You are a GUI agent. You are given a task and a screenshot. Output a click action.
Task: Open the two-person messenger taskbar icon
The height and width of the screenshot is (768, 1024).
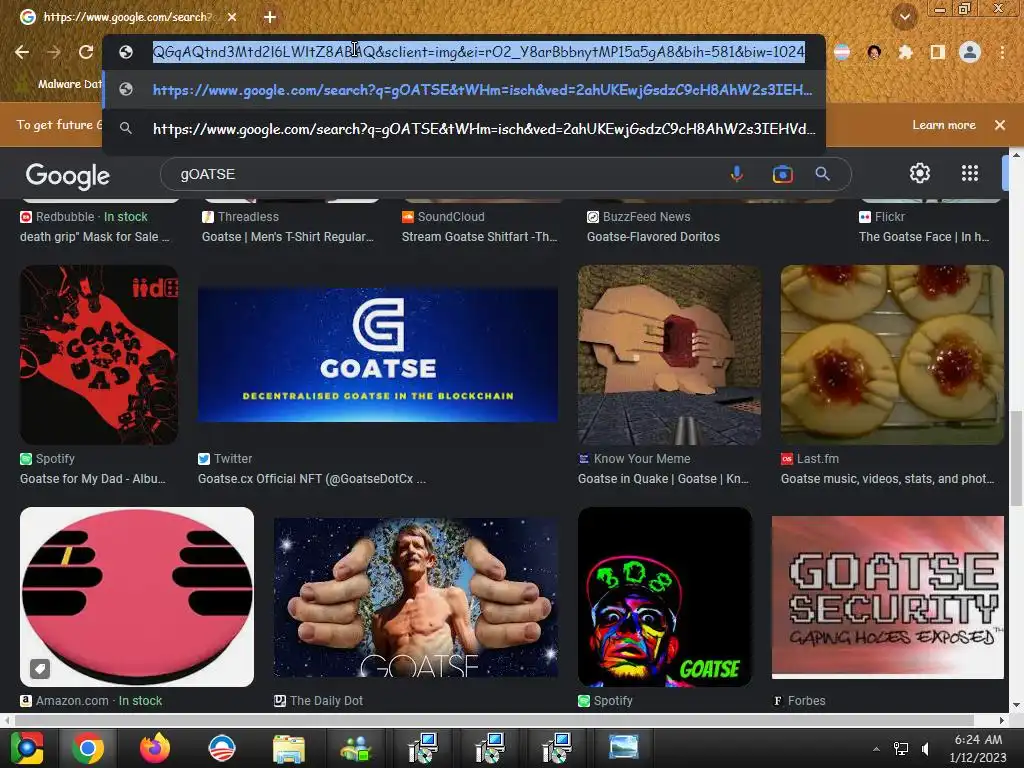(x=355, y=748)
